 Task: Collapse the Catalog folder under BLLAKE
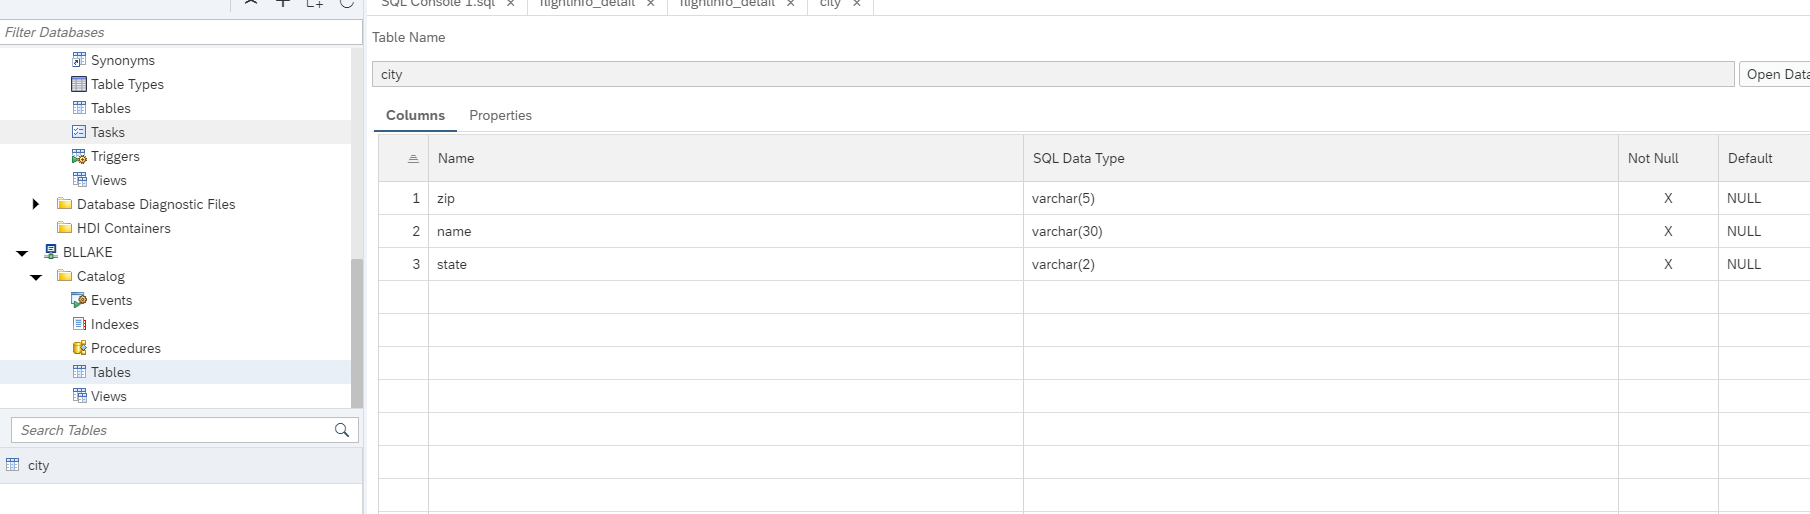[36, 277]
